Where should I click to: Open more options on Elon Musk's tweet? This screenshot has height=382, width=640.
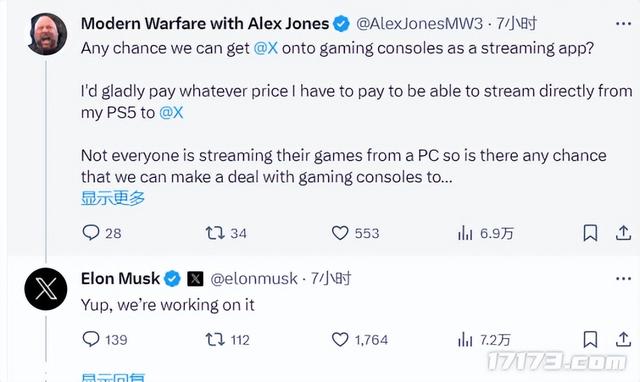coord(623,279)
